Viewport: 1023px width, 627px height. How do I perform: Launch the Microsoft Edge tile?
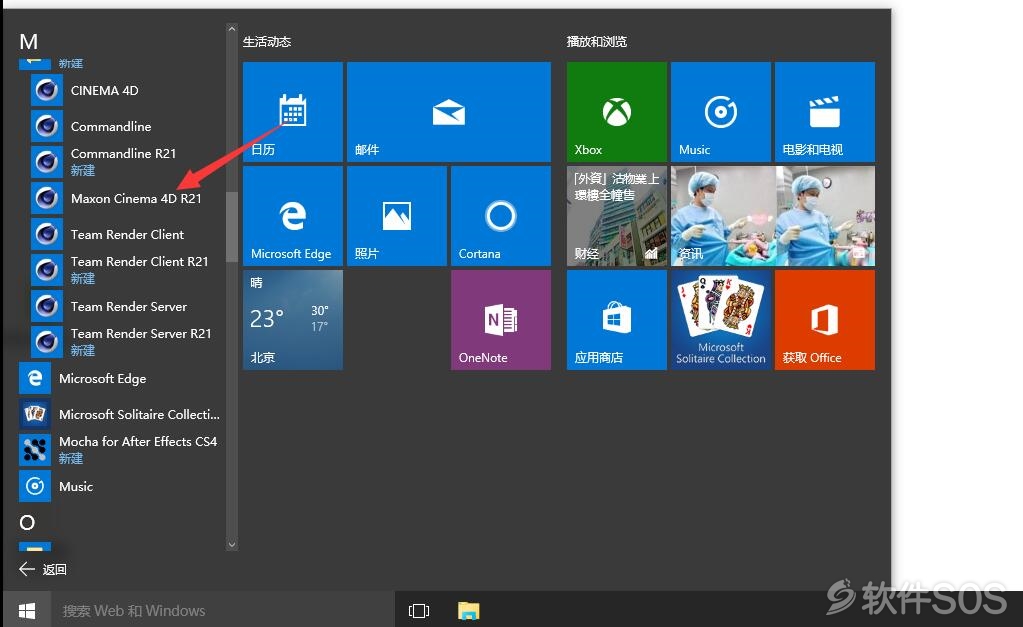click(x=293, y=216)
